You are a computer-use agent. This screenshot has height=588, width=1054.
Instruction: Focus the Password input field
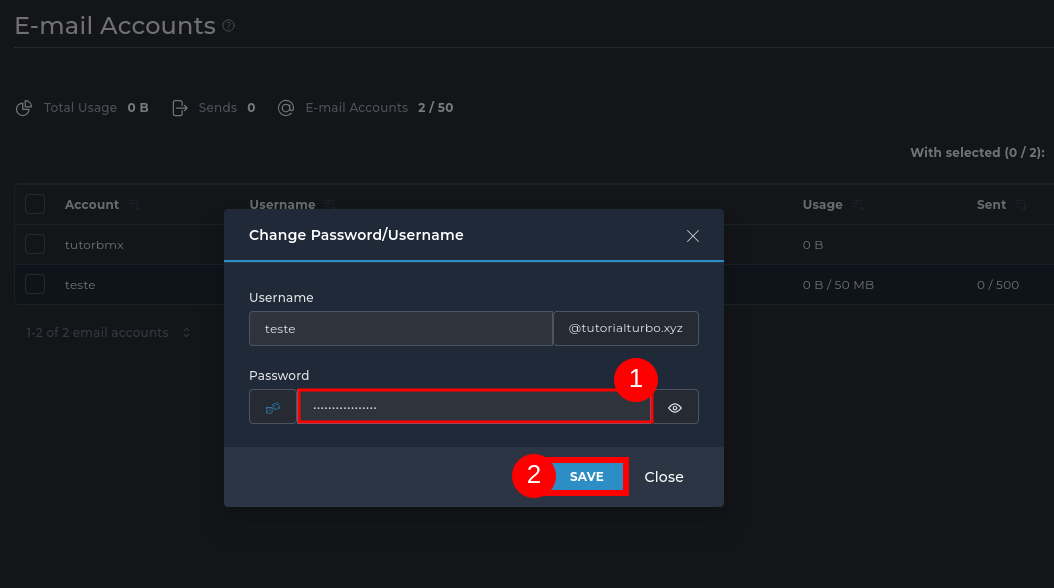pyautogui.click(x=474, y=407)
